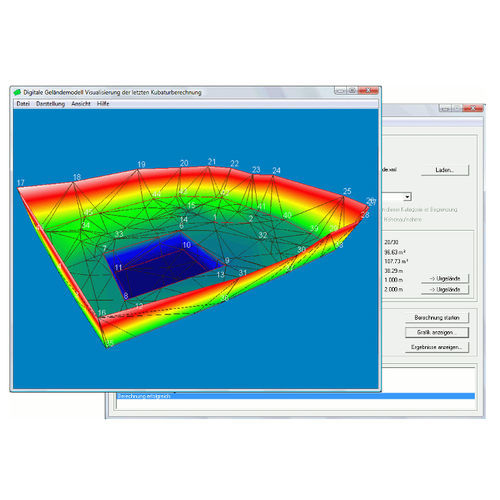500x500 pixels.
Task: Click terrain point label 22
Action: 235,164
